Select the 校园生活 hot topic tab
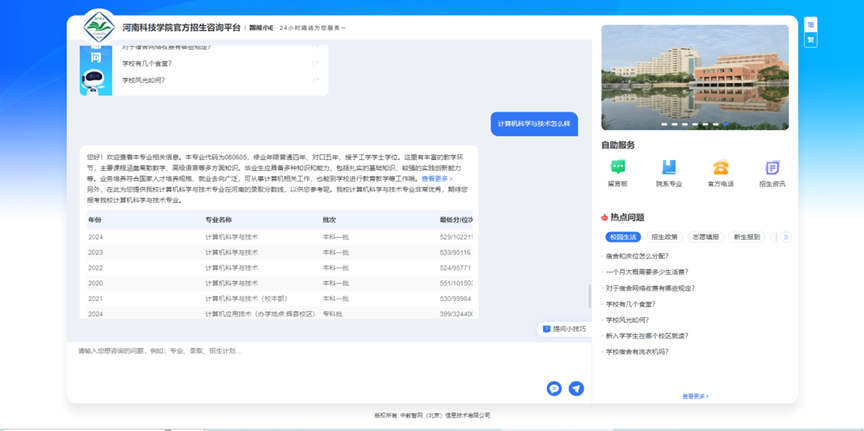Image resolution: width=864 pixels, height=431 pixels. point(623,237)
